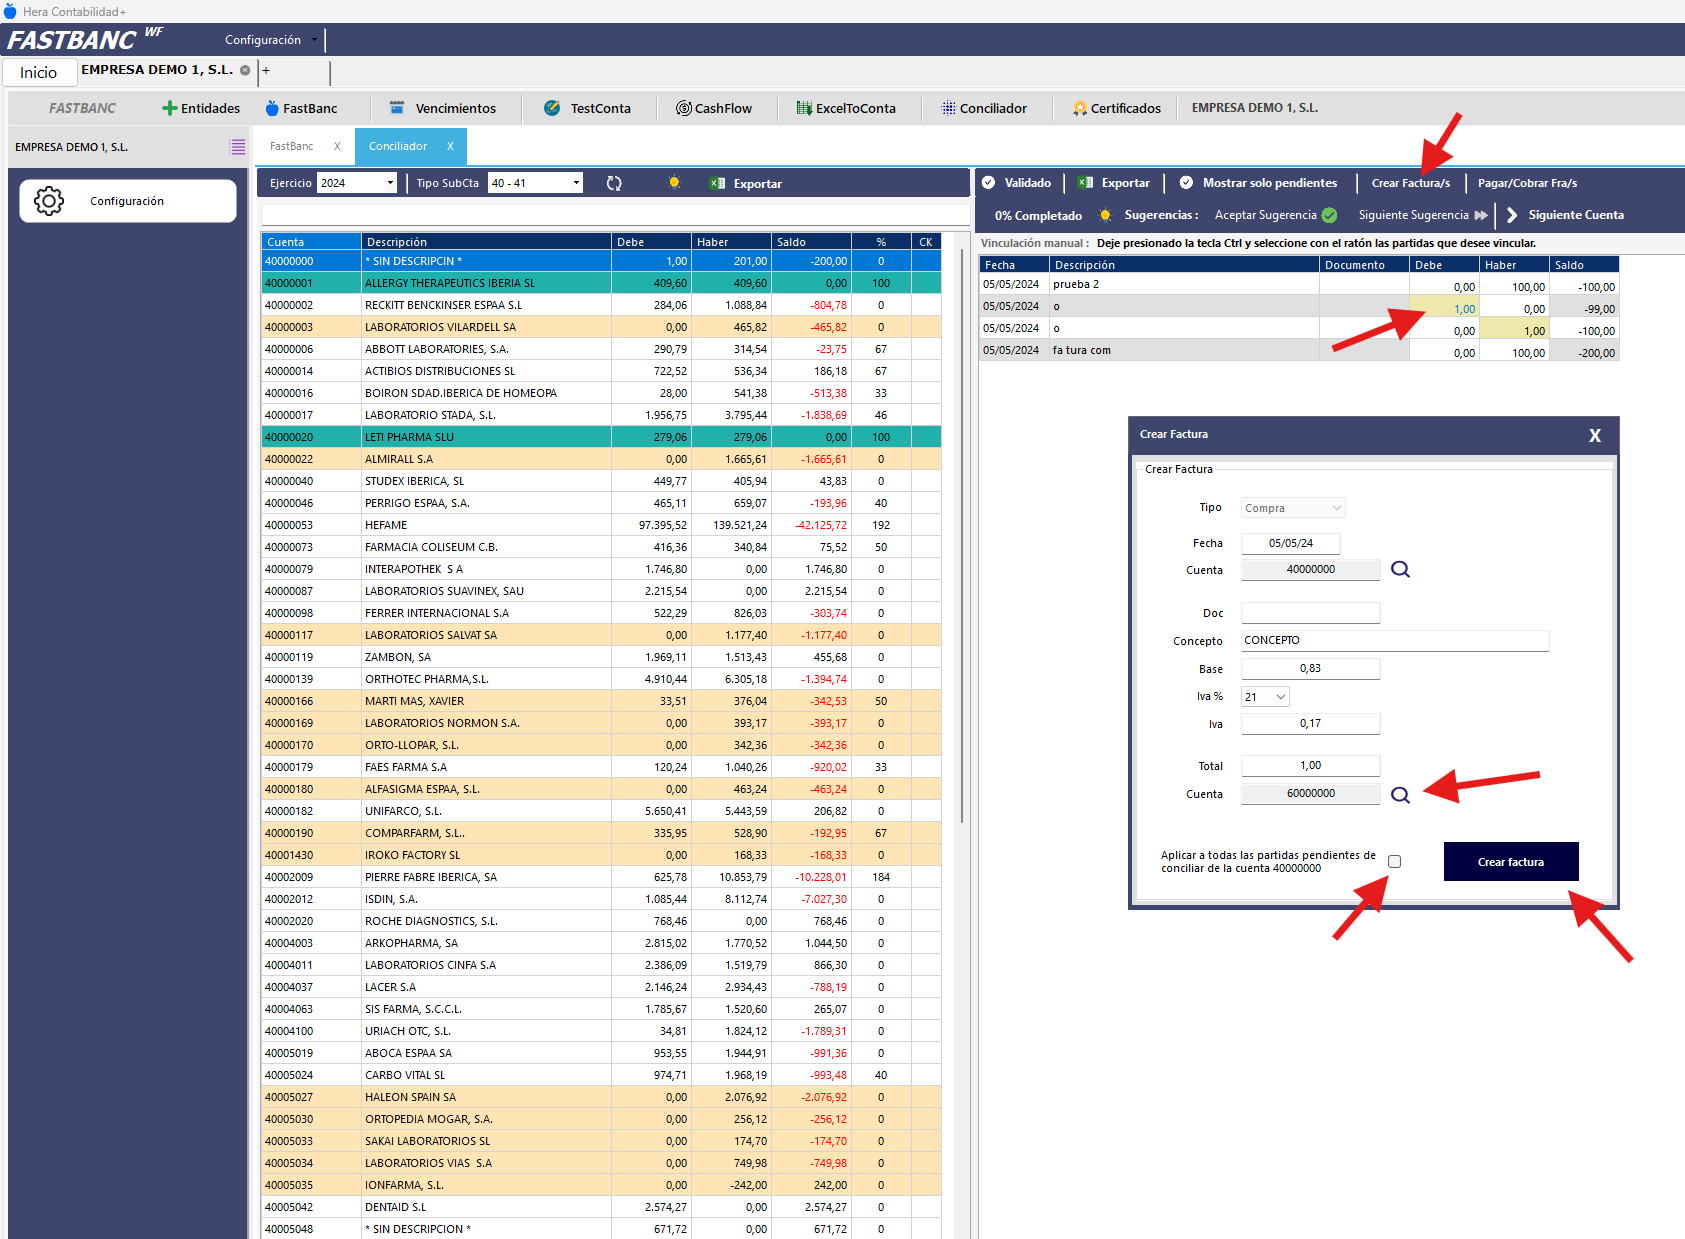Open the CashFlow module
The width and height of the screenshot is (1685, 1239).
point(714,108)
